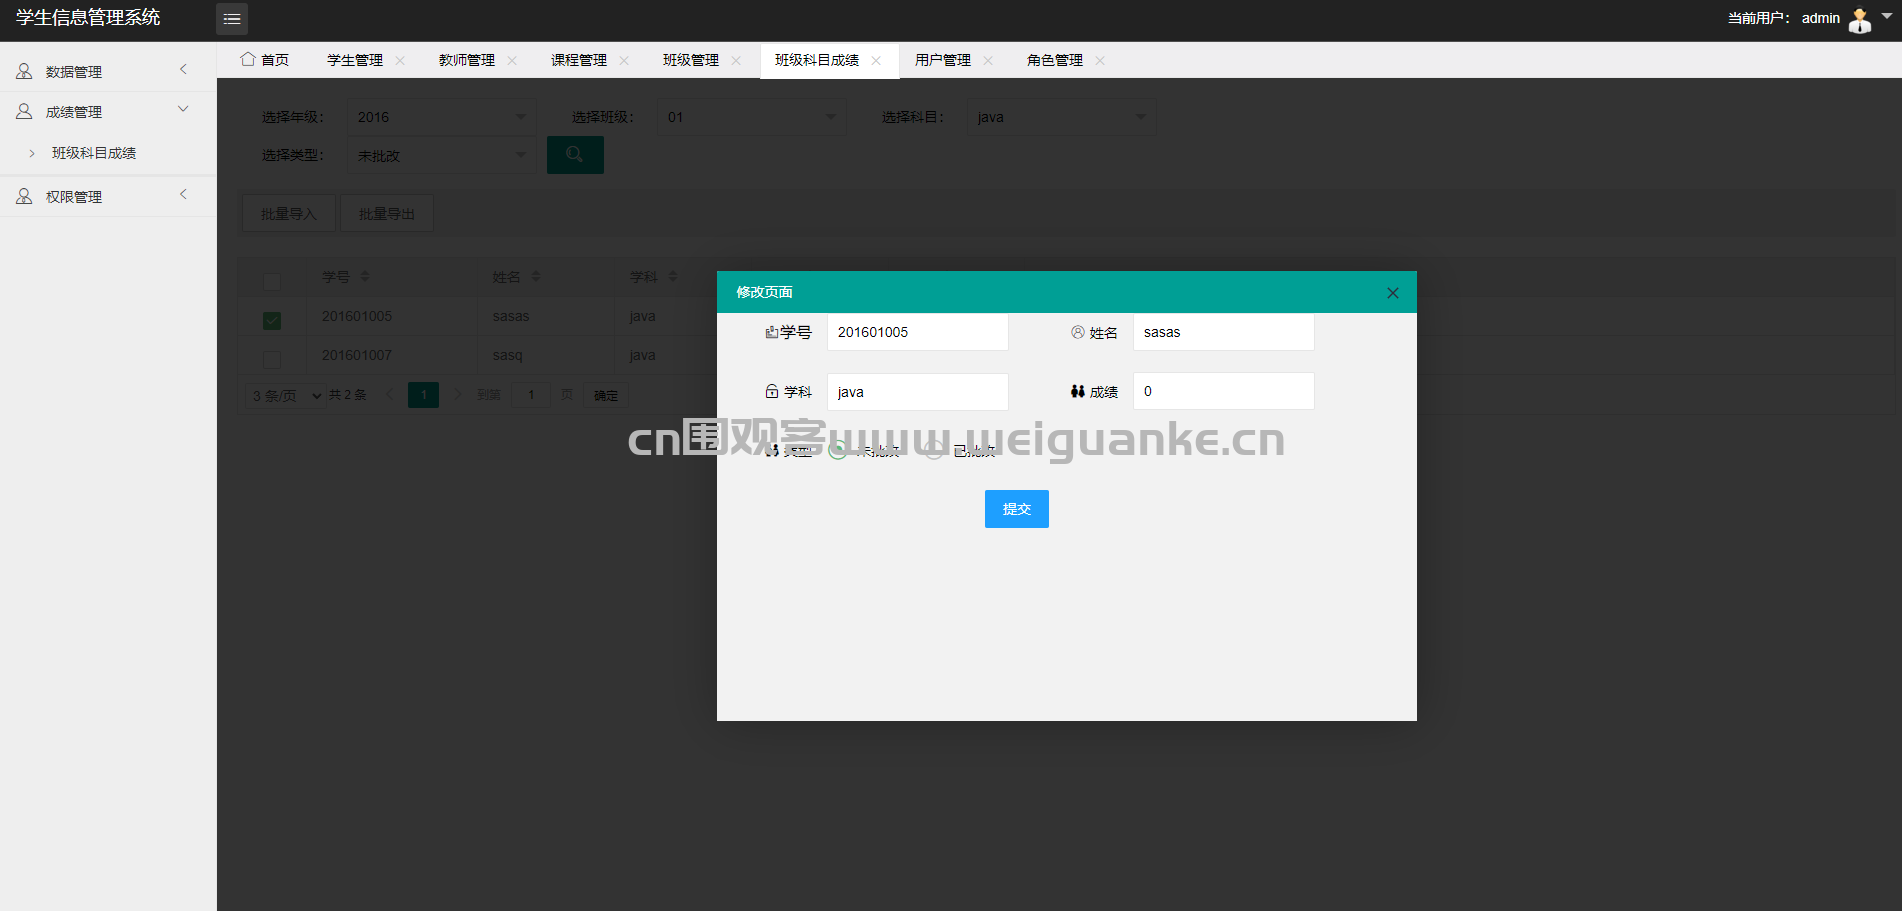Close the 班级科目成绩 tab via its X
Image resolution: width=1902 pixels, height=911 pixels.
pos(876,61)
